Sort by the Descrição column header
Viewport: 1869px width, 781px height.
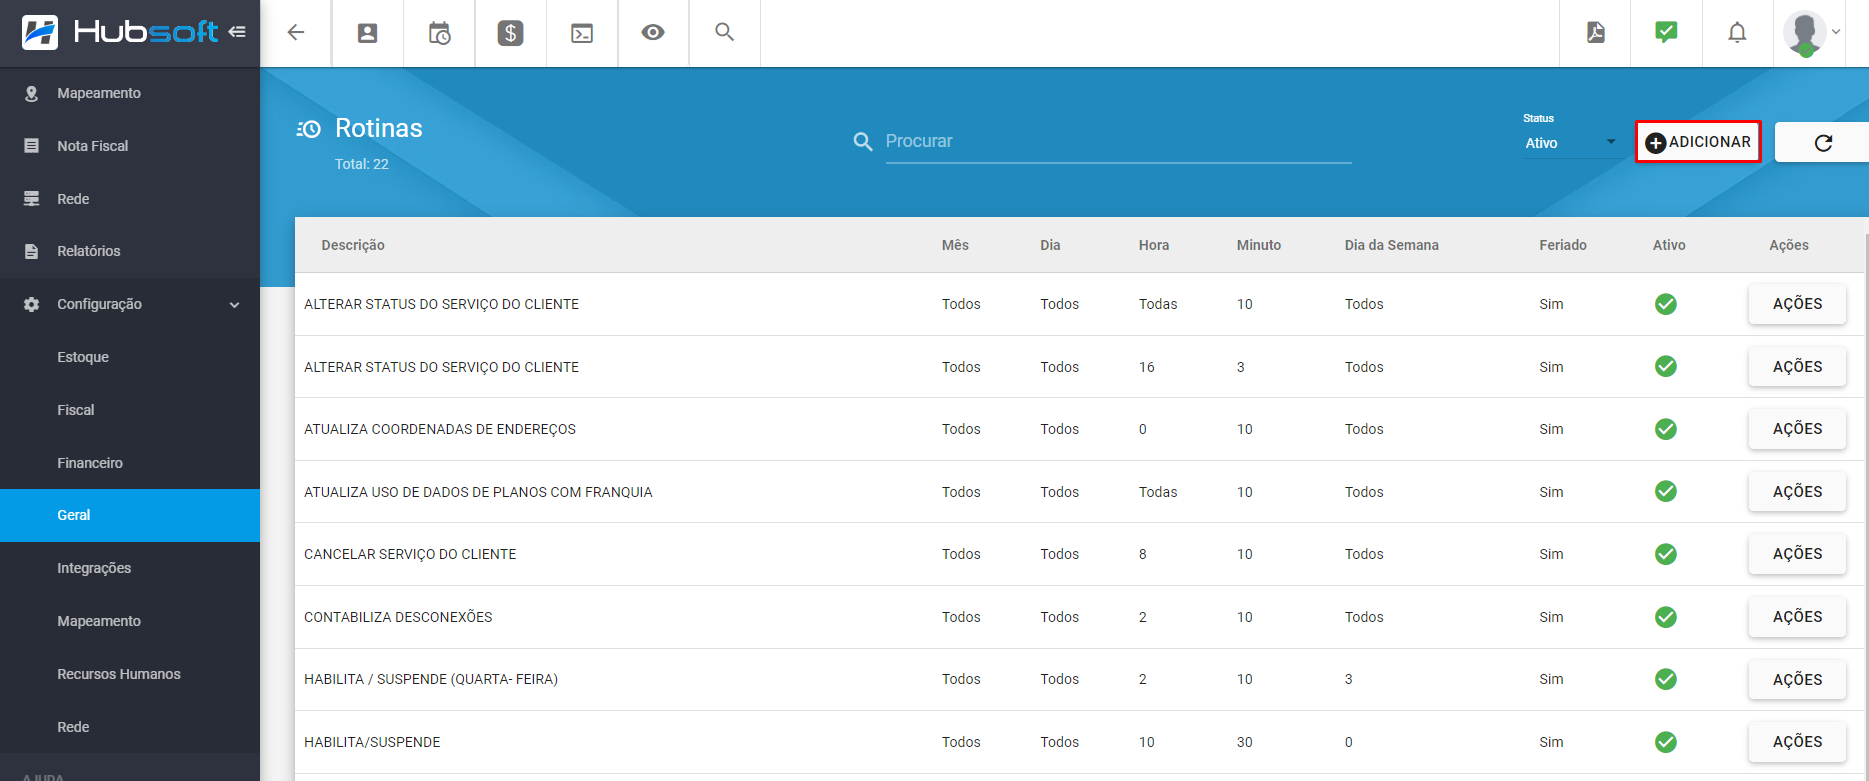pyautogui.click(x=353, y=245)
